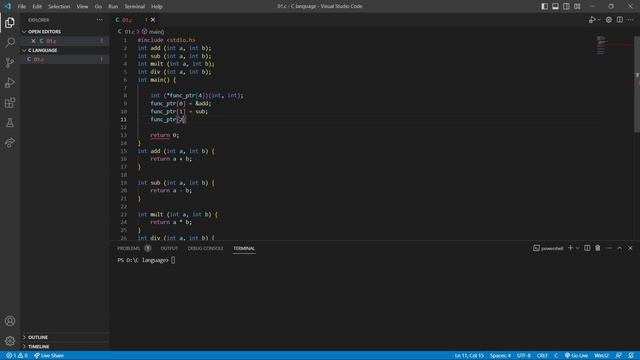Kill the terminal with trash icon
The image size is (640, 360).
(x=598, y=248)
